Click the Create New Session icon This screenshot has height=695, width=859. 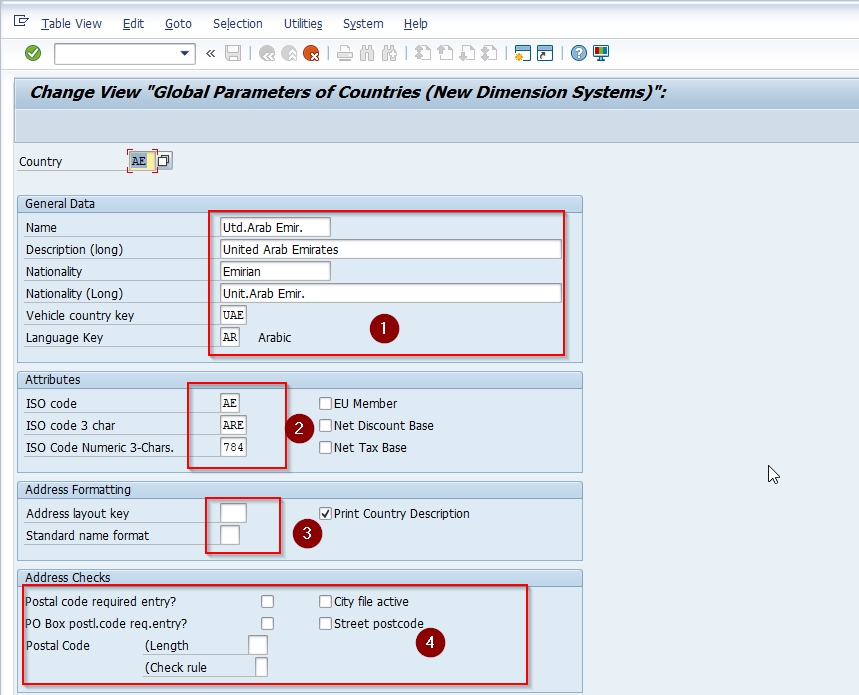pyautogui.click(x=521, y=53)
